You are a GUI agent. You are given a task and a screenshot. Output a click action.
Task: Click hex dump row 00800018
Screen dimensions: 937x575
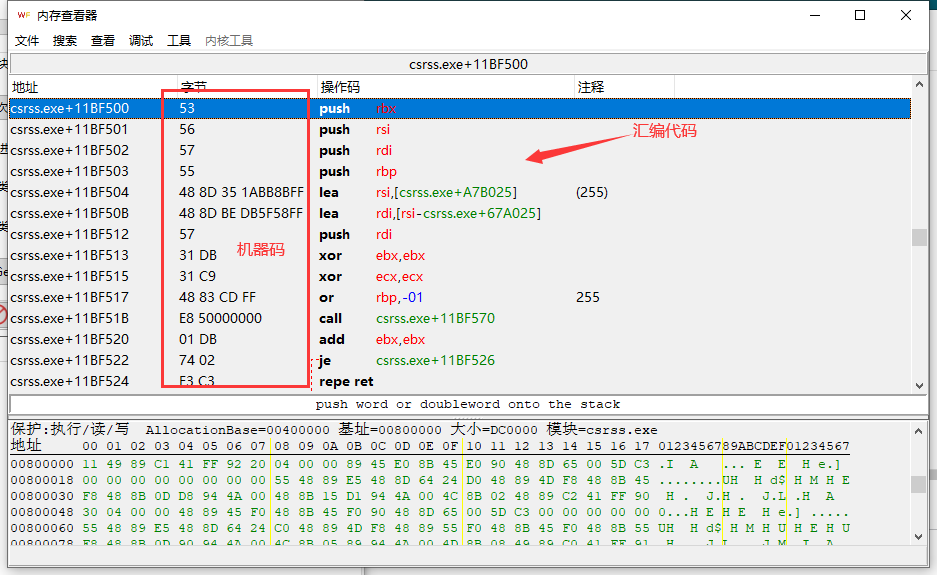point(430,481)
